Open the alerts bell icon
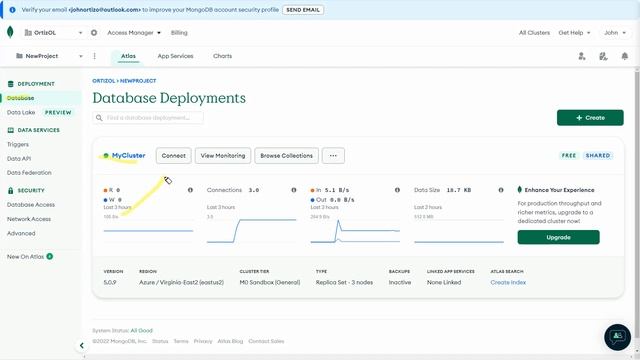640x360 pixels. coord(624,56)
